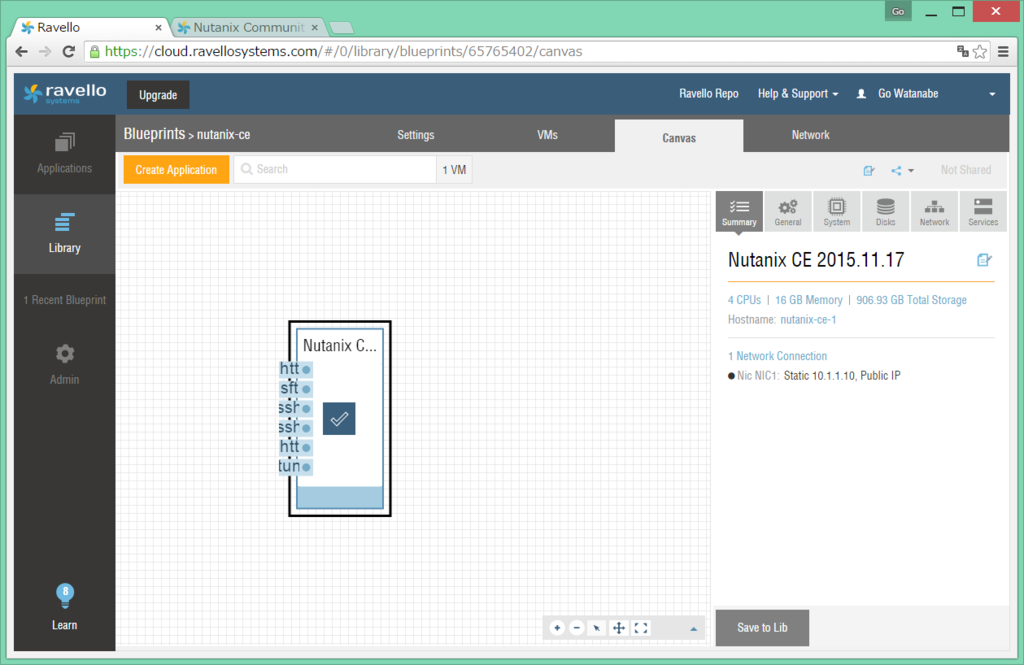The height and width of the screenshot is (665, 1024).
Task: Expand the canvas controls with the up arrow
Action: click(x=694, y=628)
